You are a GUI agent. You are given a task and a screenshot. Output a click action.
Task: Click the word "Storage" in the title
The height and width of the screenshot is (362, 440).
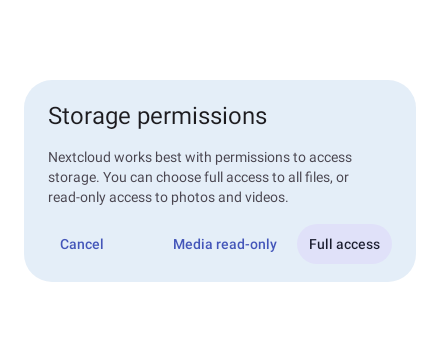(89, 117)
